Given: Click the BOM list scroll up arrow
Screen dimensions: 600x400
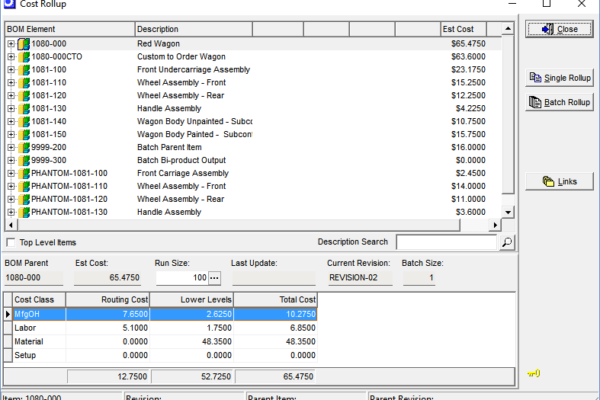Looking at the screenshot, I should click(508, 29).
